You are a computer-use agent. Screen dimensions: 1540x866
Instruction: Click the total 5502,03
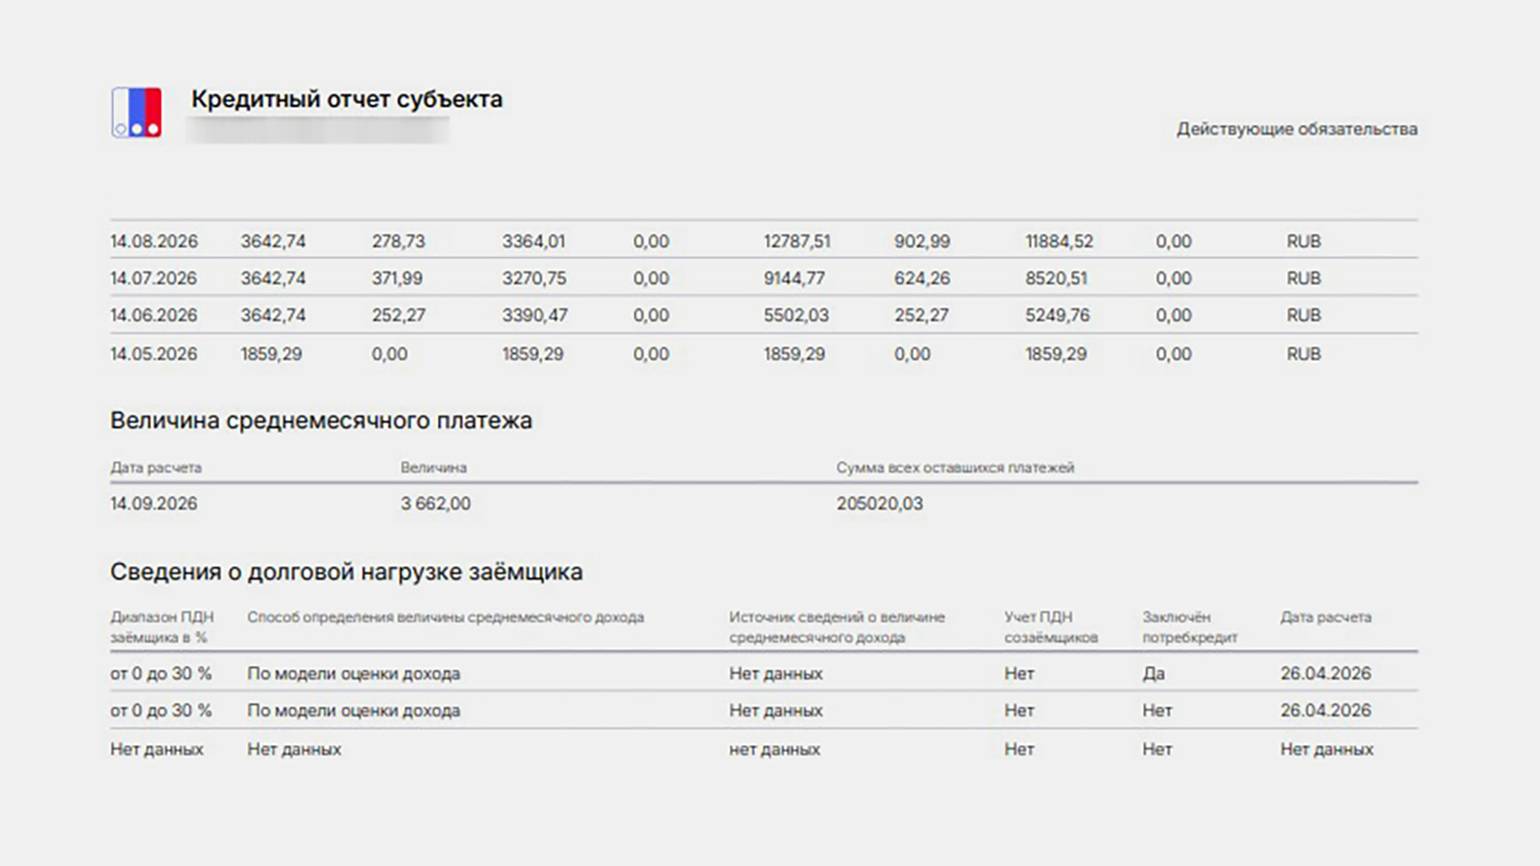click(796, 315)
